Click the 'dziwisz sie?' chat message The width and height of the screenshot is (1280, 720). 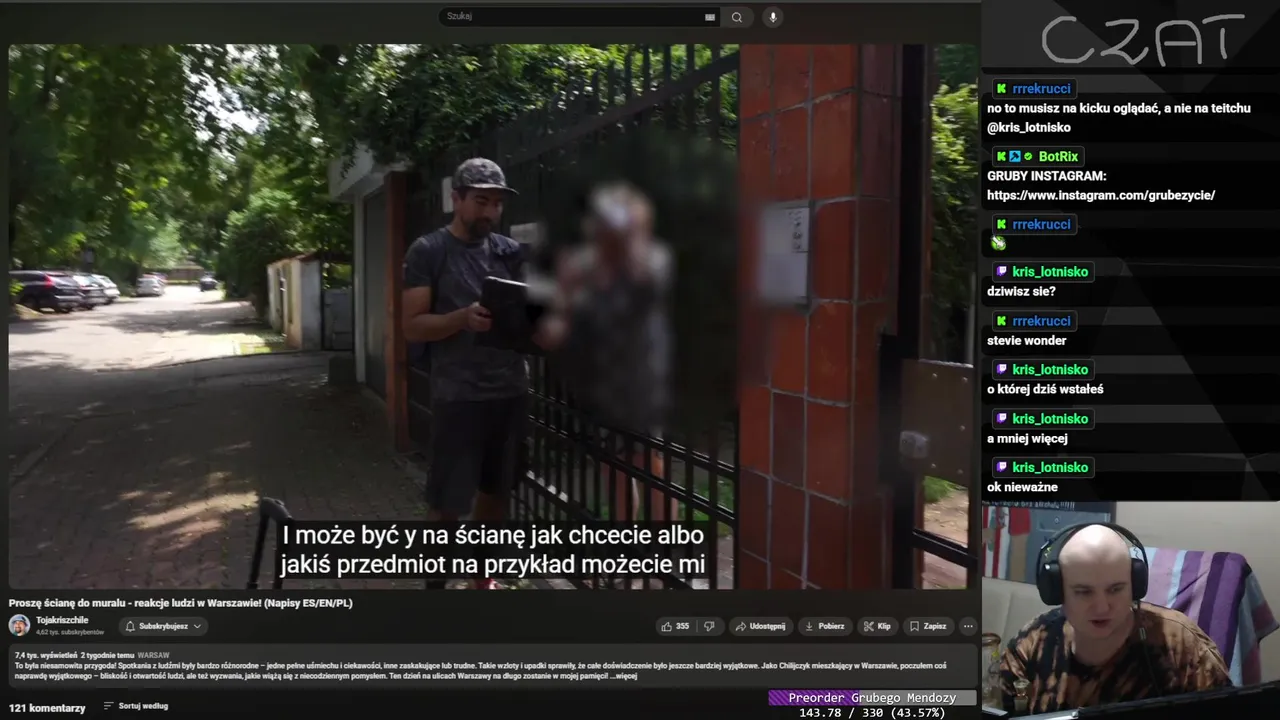pyautogui.click(x=1021, y=292)
